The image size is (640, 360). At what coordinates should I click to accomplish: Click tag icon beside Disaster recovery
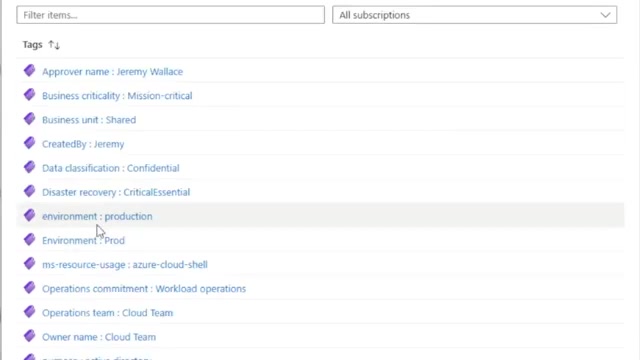click(x=29, y=191)
